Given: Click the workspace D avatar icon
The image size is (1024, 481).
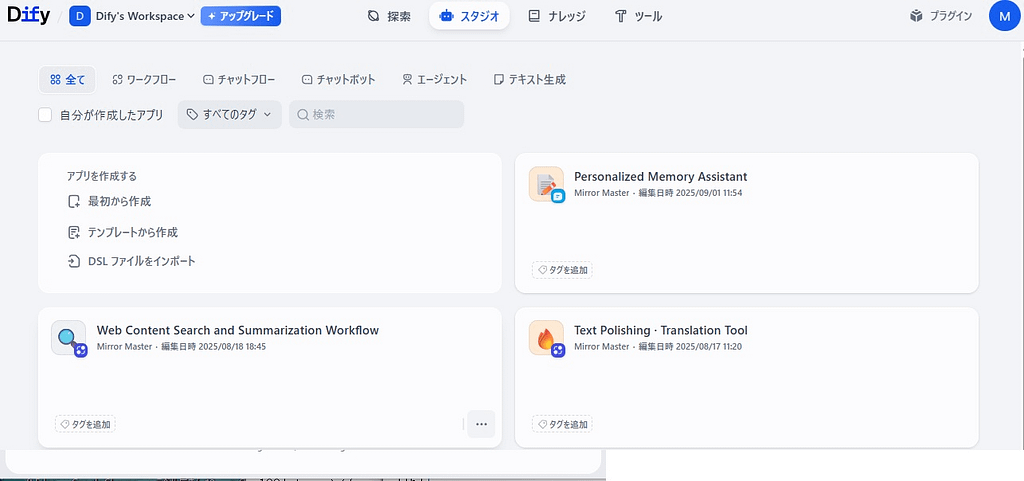Looking at the screenshot, I should [79, 16].
